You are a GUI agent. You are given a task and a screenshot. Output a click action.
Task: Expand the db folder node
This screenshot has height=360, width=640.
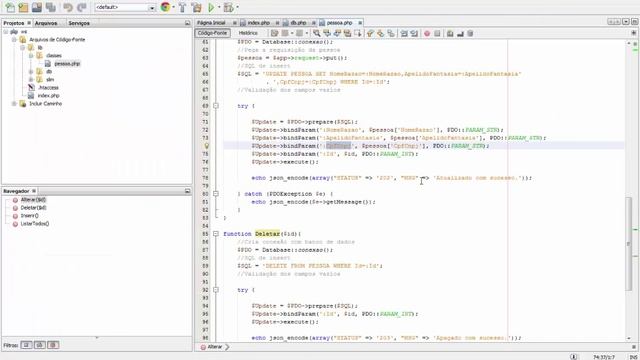click(31, 71)
